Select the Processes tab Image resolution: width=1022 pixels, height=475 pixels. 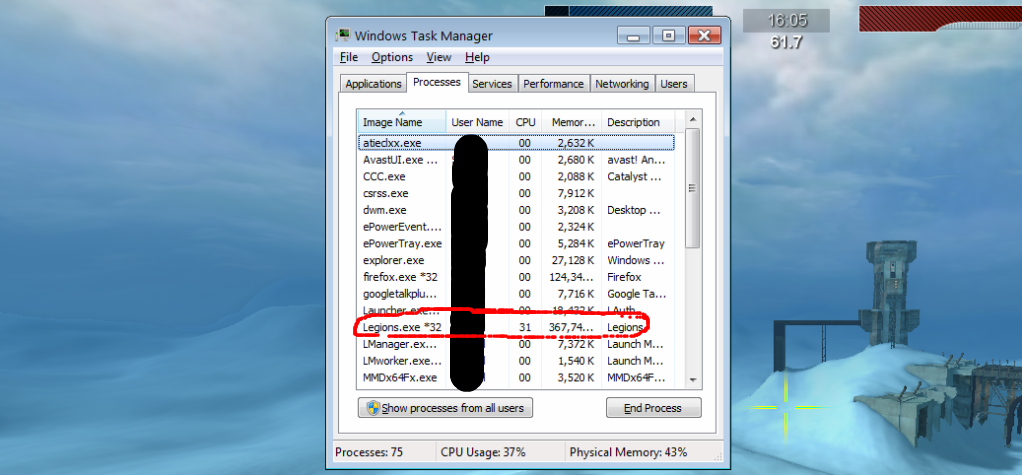tap(437, 82)
